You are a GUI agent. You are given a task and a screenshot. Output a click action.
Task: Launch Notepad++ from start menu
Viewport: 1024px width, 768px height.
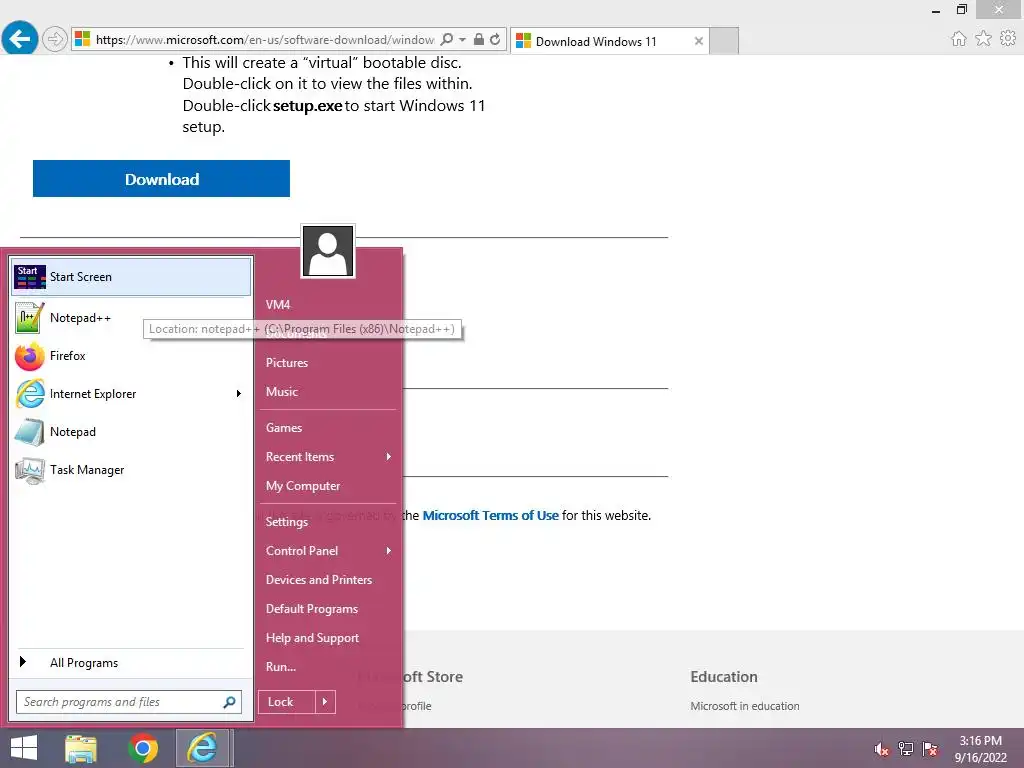131,318
